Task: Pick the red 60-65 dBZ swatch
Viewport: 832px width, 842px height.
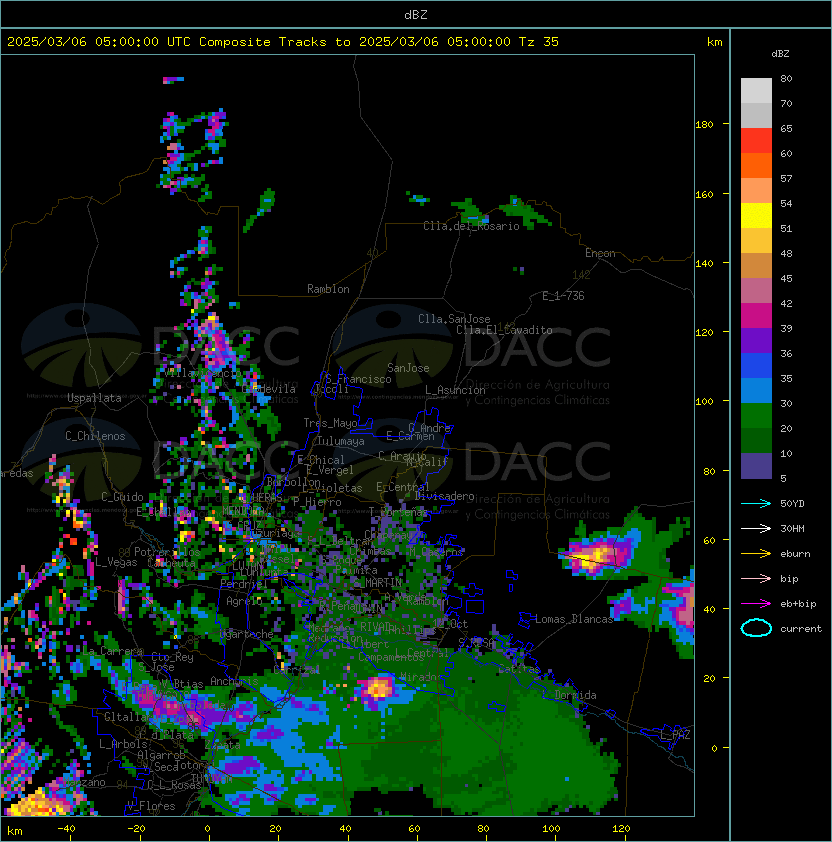Action: (756, 141)
